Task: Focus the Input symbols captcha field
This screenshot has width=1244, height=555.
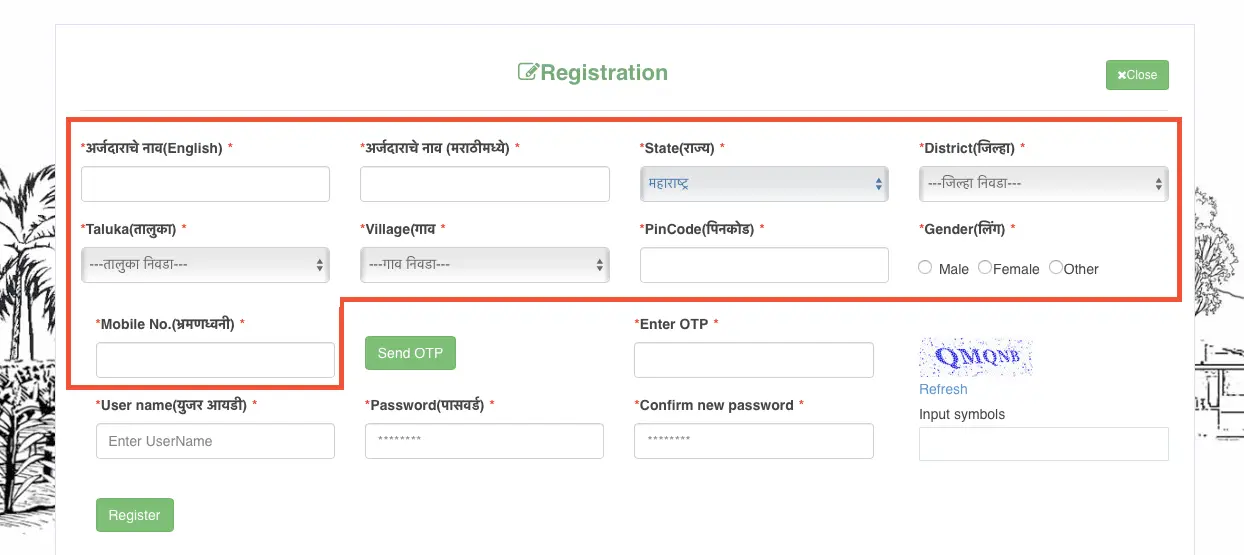Action: coord(1043,444)
